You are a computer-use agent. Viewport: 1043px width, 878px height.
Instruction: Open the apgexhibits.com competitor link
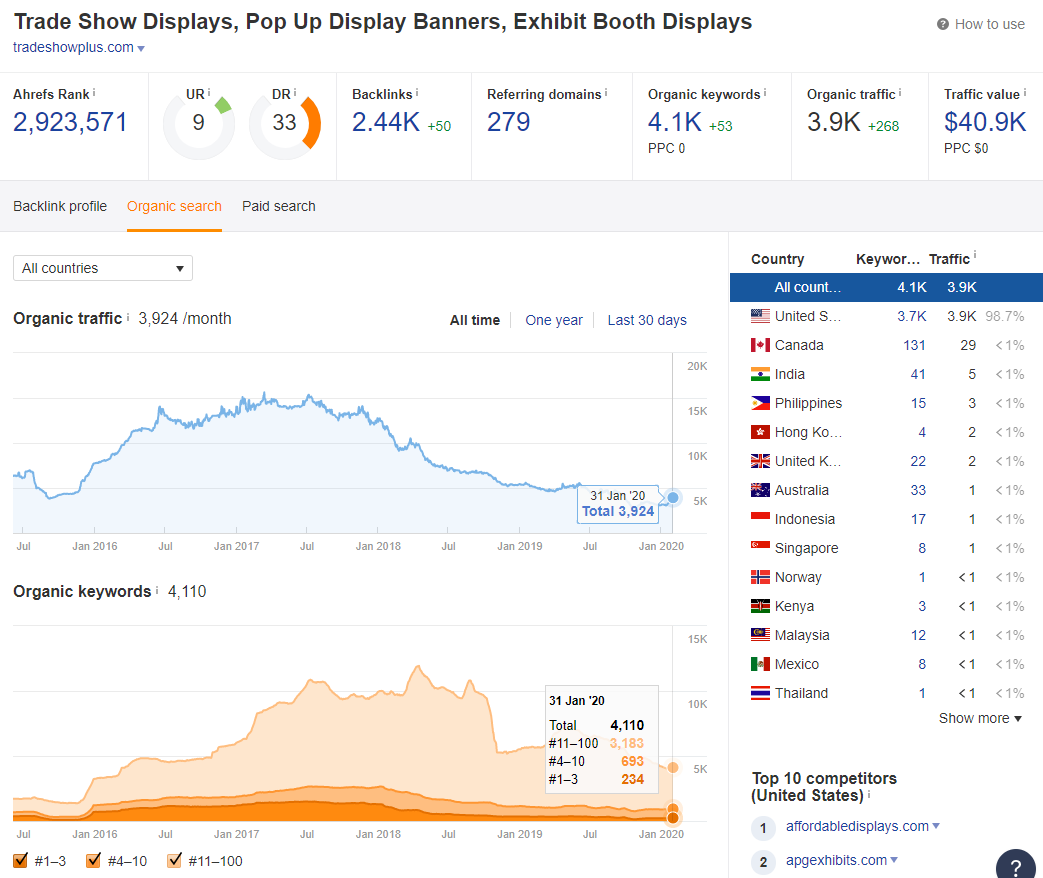836,860
